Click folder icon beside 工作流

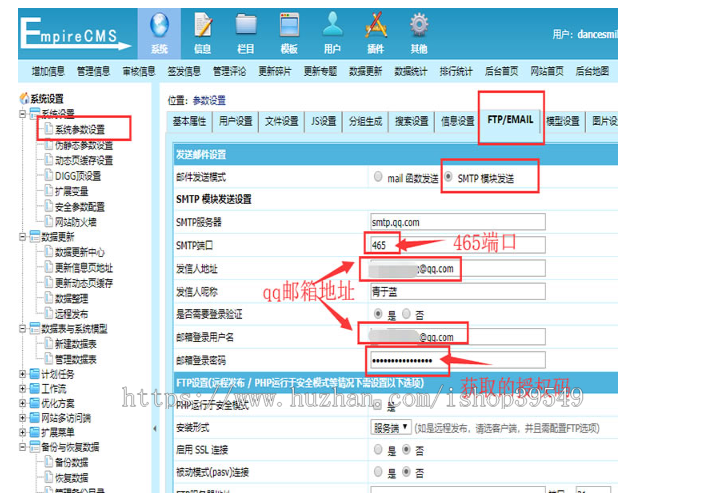pyautogui.click(x=35, y=388)
